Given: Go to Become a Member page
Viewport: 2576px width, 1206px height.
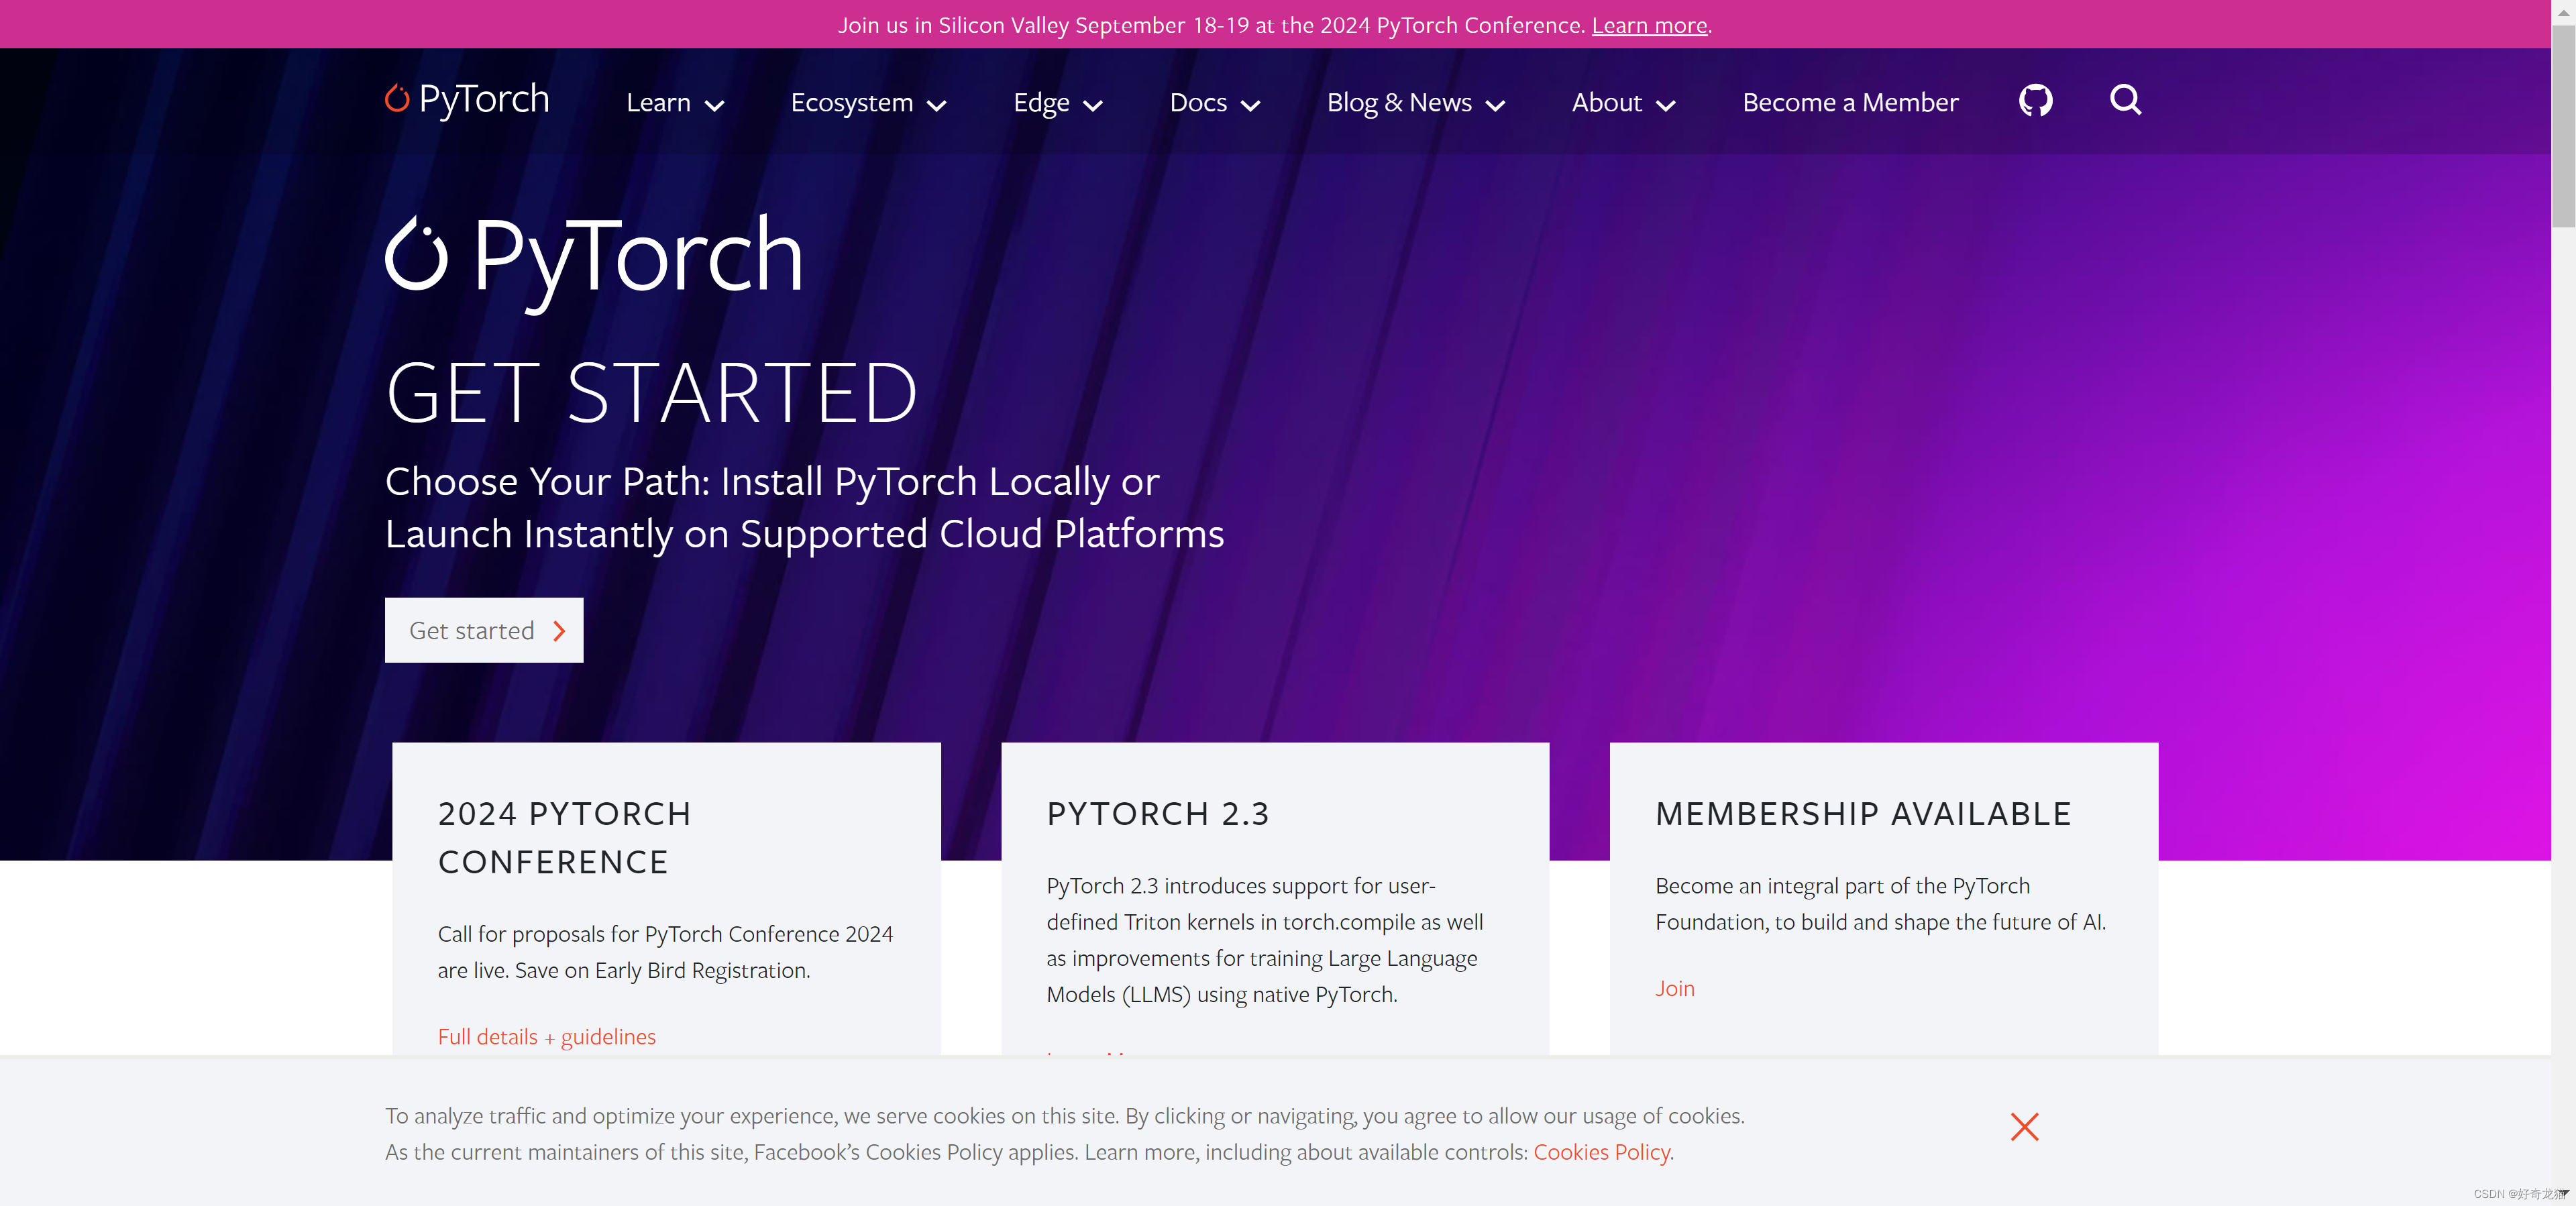Looking at the screenshot, I should pos(1850,102).
